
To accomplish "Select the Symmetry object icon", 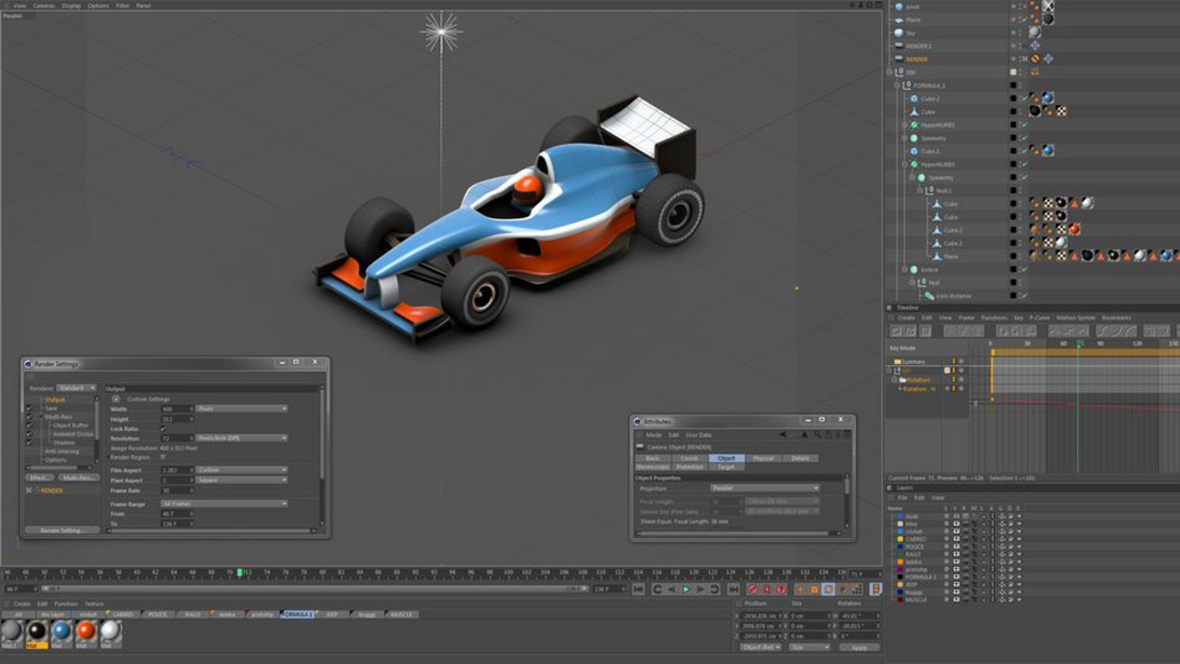I will point(915,137).
